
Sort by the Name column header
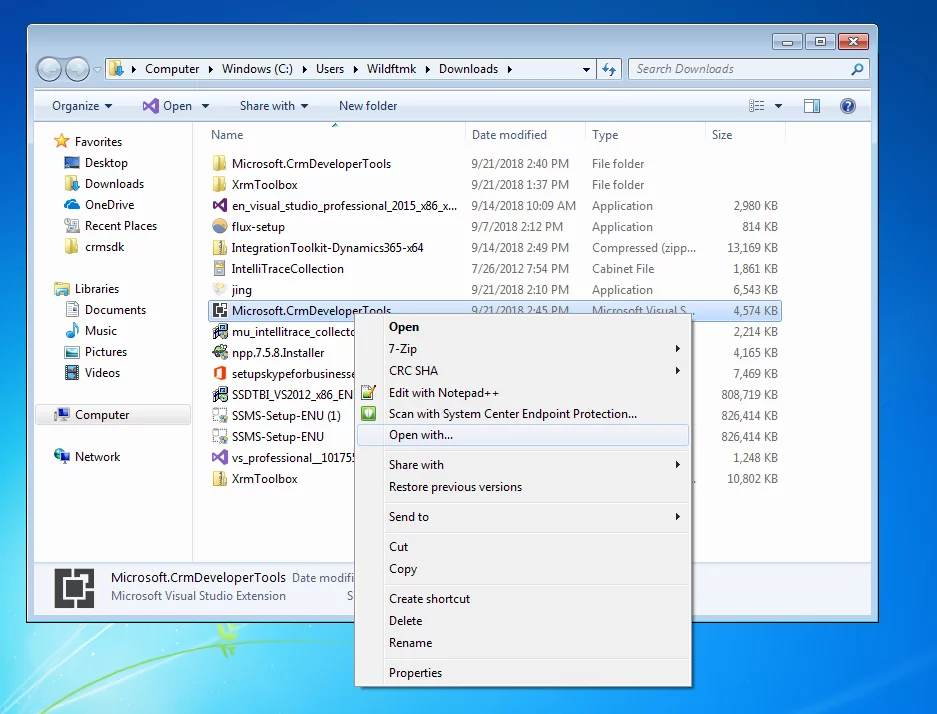coord(335,134)
